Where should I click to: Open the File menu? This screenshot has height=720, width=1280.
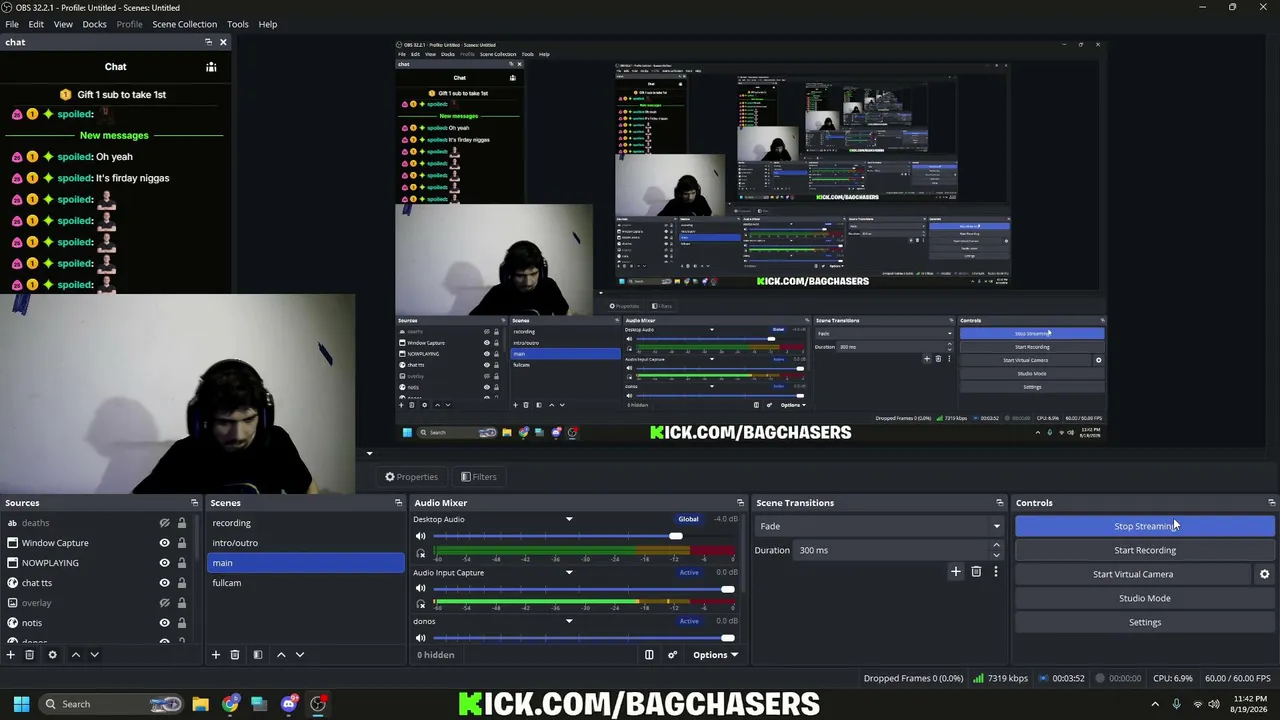[12, 24]
